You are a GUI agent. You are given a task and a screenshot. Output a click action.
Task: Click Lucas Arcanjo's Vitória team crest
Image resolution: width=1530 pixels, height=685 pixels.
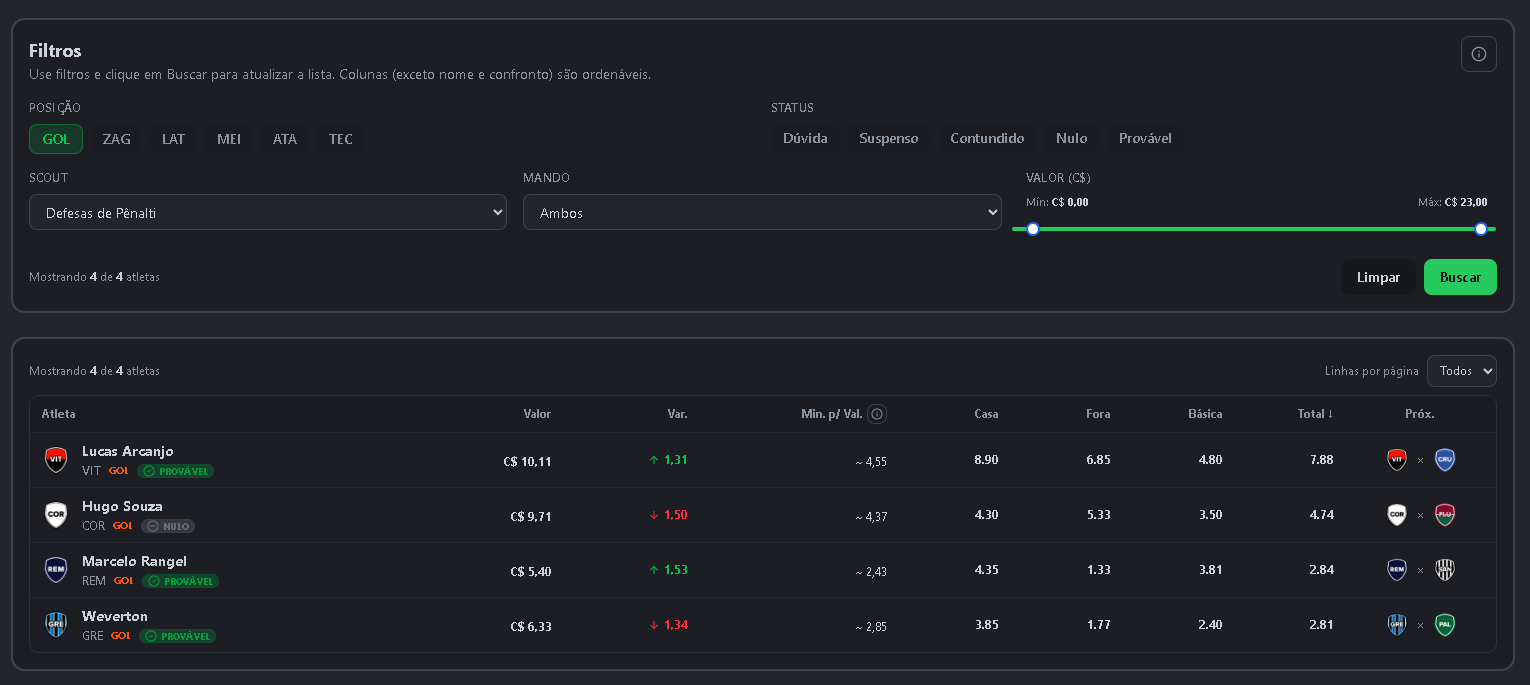pos(56,460)
